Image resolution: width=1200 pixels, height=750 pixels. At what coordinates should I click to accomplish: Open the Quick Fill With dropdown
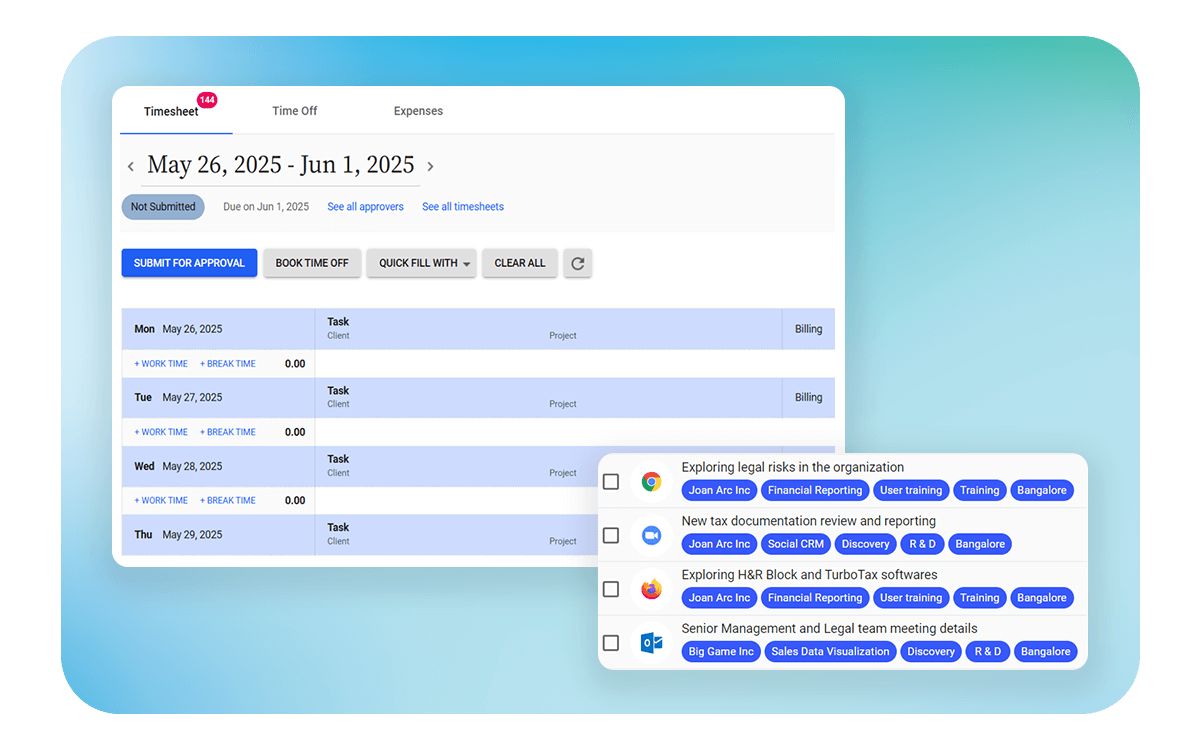[x=421, y=263]
